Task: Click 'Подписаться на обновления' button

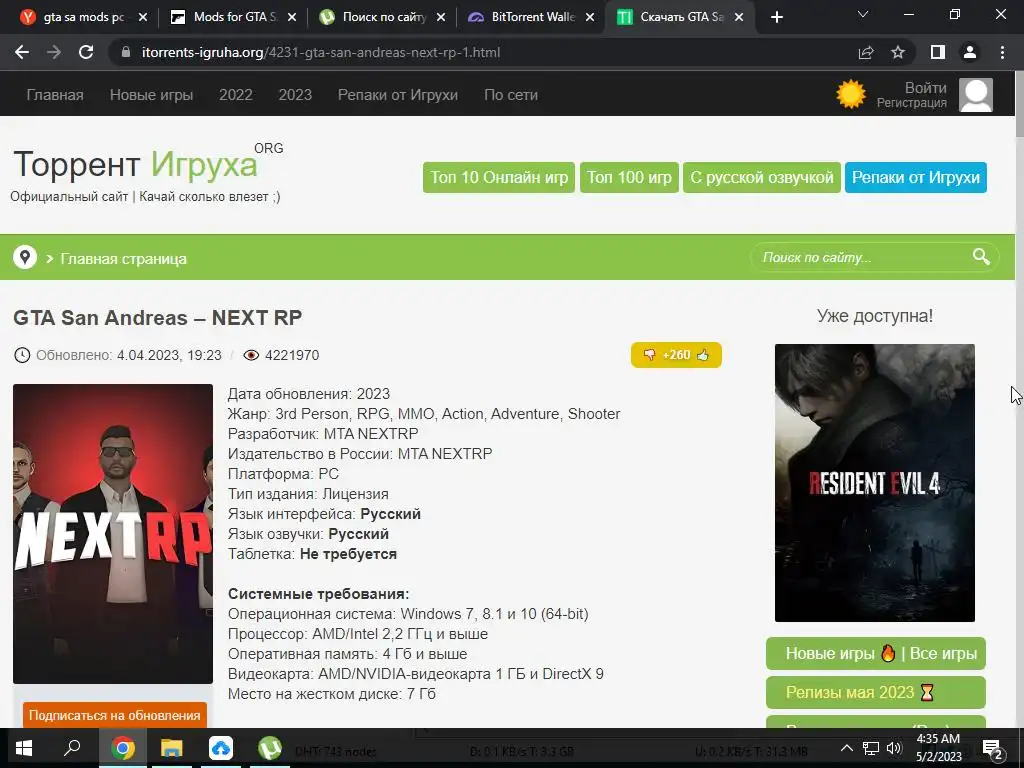Action: tap(115, 715)
